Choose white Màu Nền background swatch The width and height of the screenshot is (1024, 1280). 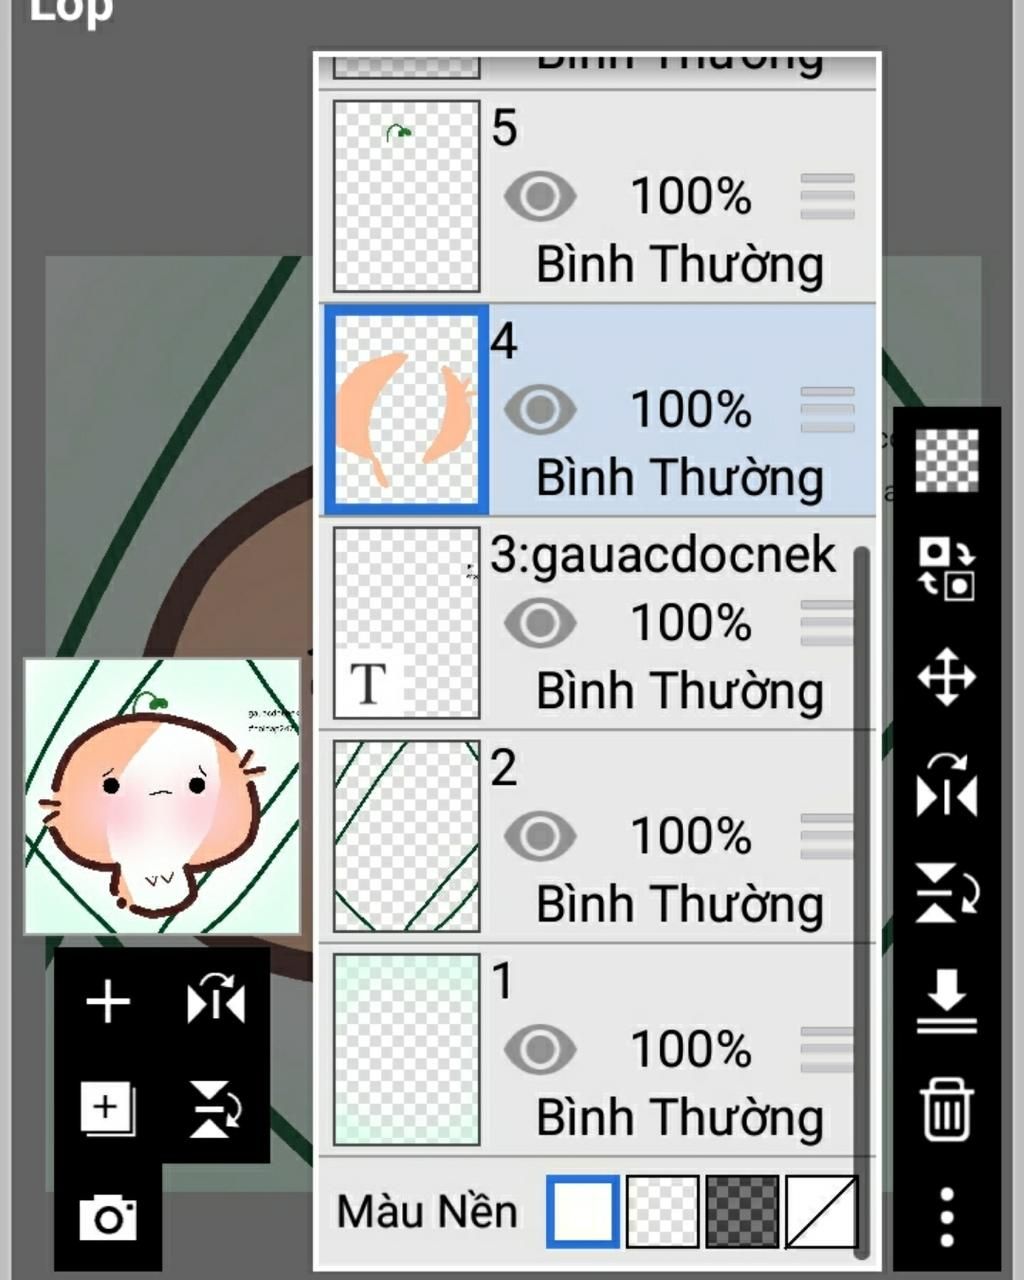click(x=583, y=1212)
